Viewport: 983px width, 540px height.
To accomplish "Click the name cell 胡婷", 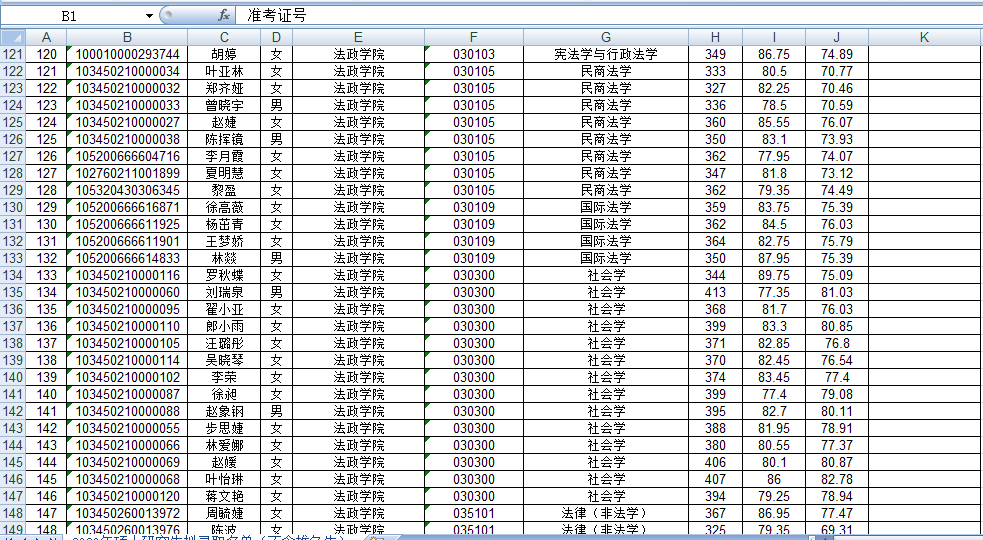I will pyautogui.click(x=224, y=55).
